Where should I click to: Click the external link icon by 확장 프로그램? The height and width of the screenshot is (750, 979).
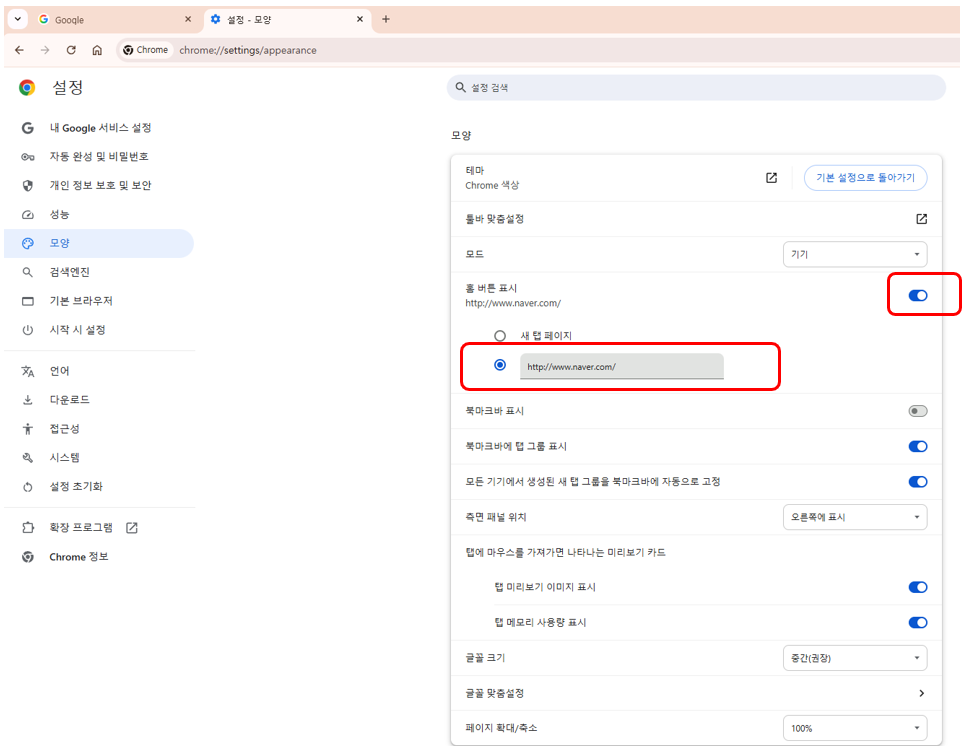[x=132, y=528]
